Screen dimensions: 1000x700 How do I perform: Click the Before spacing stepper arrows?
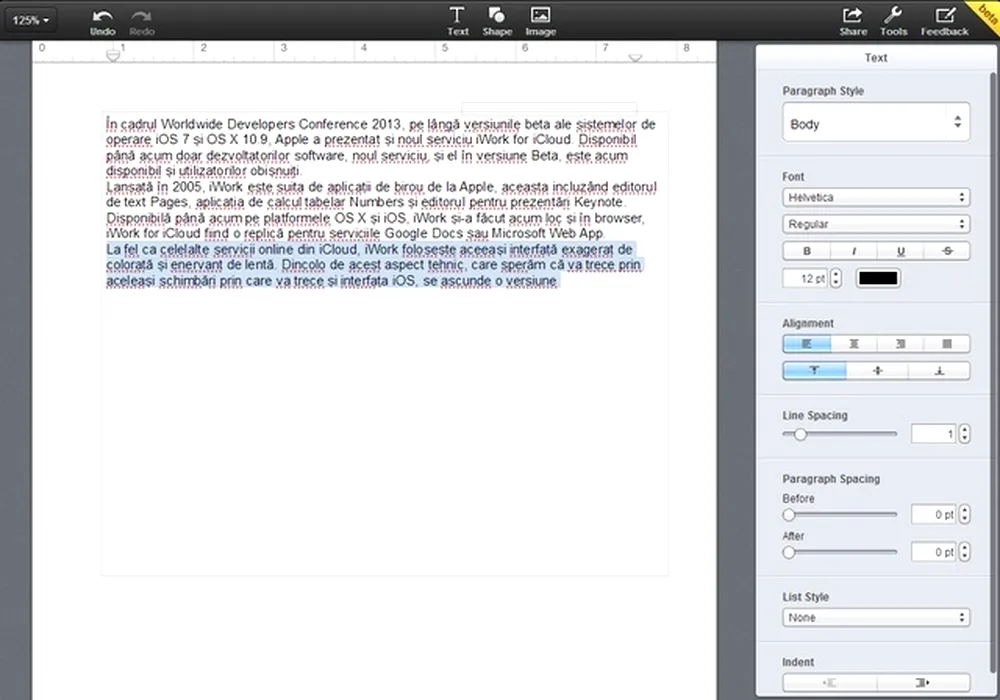964,514
